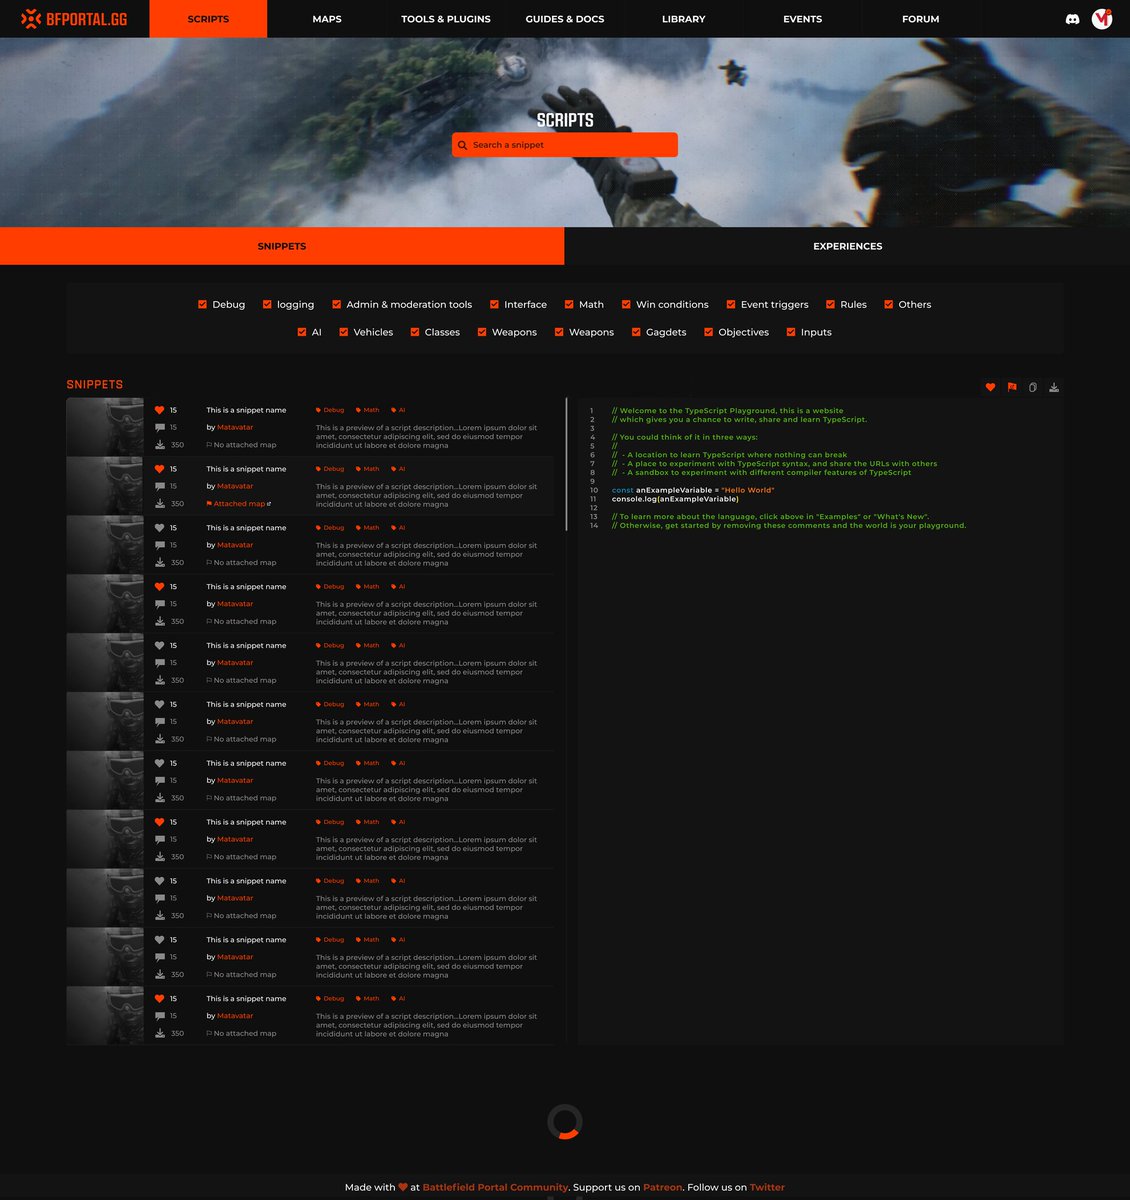Click download icon of the topmost snippet

[x=159, y=444]
